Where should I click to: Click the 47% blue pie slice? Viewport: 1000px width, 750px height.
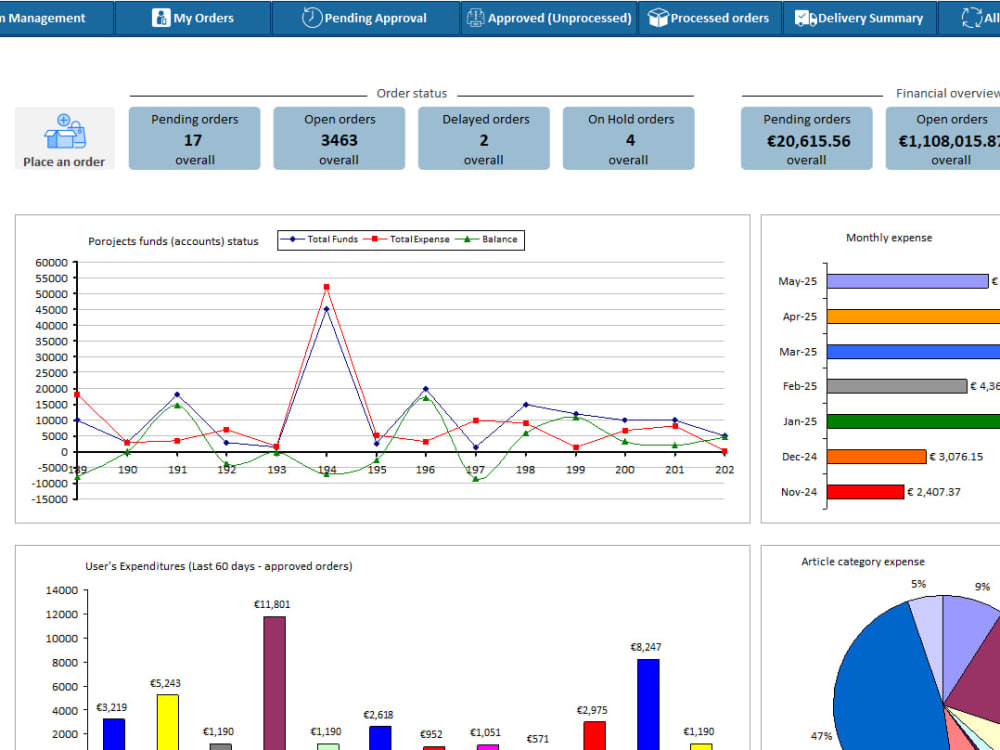pos(886,682)
